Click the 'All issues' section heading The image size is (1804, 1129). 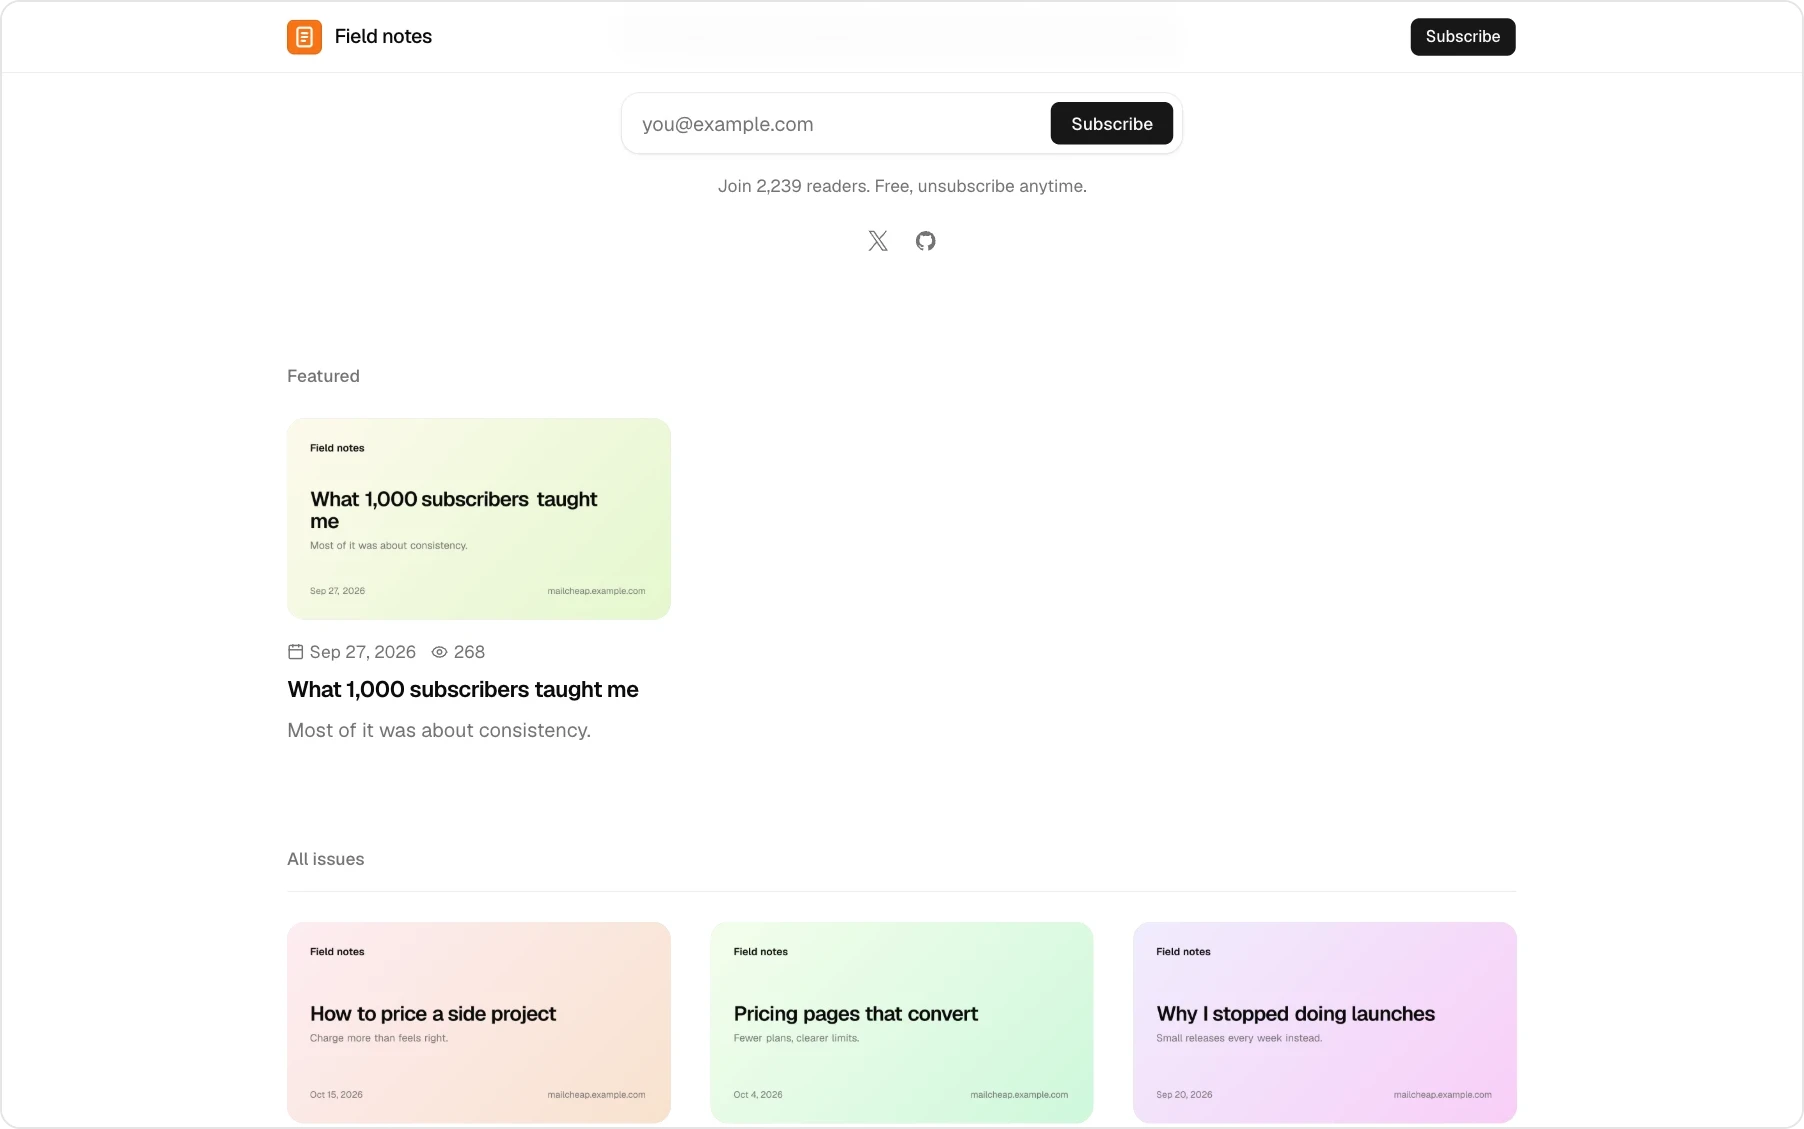tap(326, 859)
